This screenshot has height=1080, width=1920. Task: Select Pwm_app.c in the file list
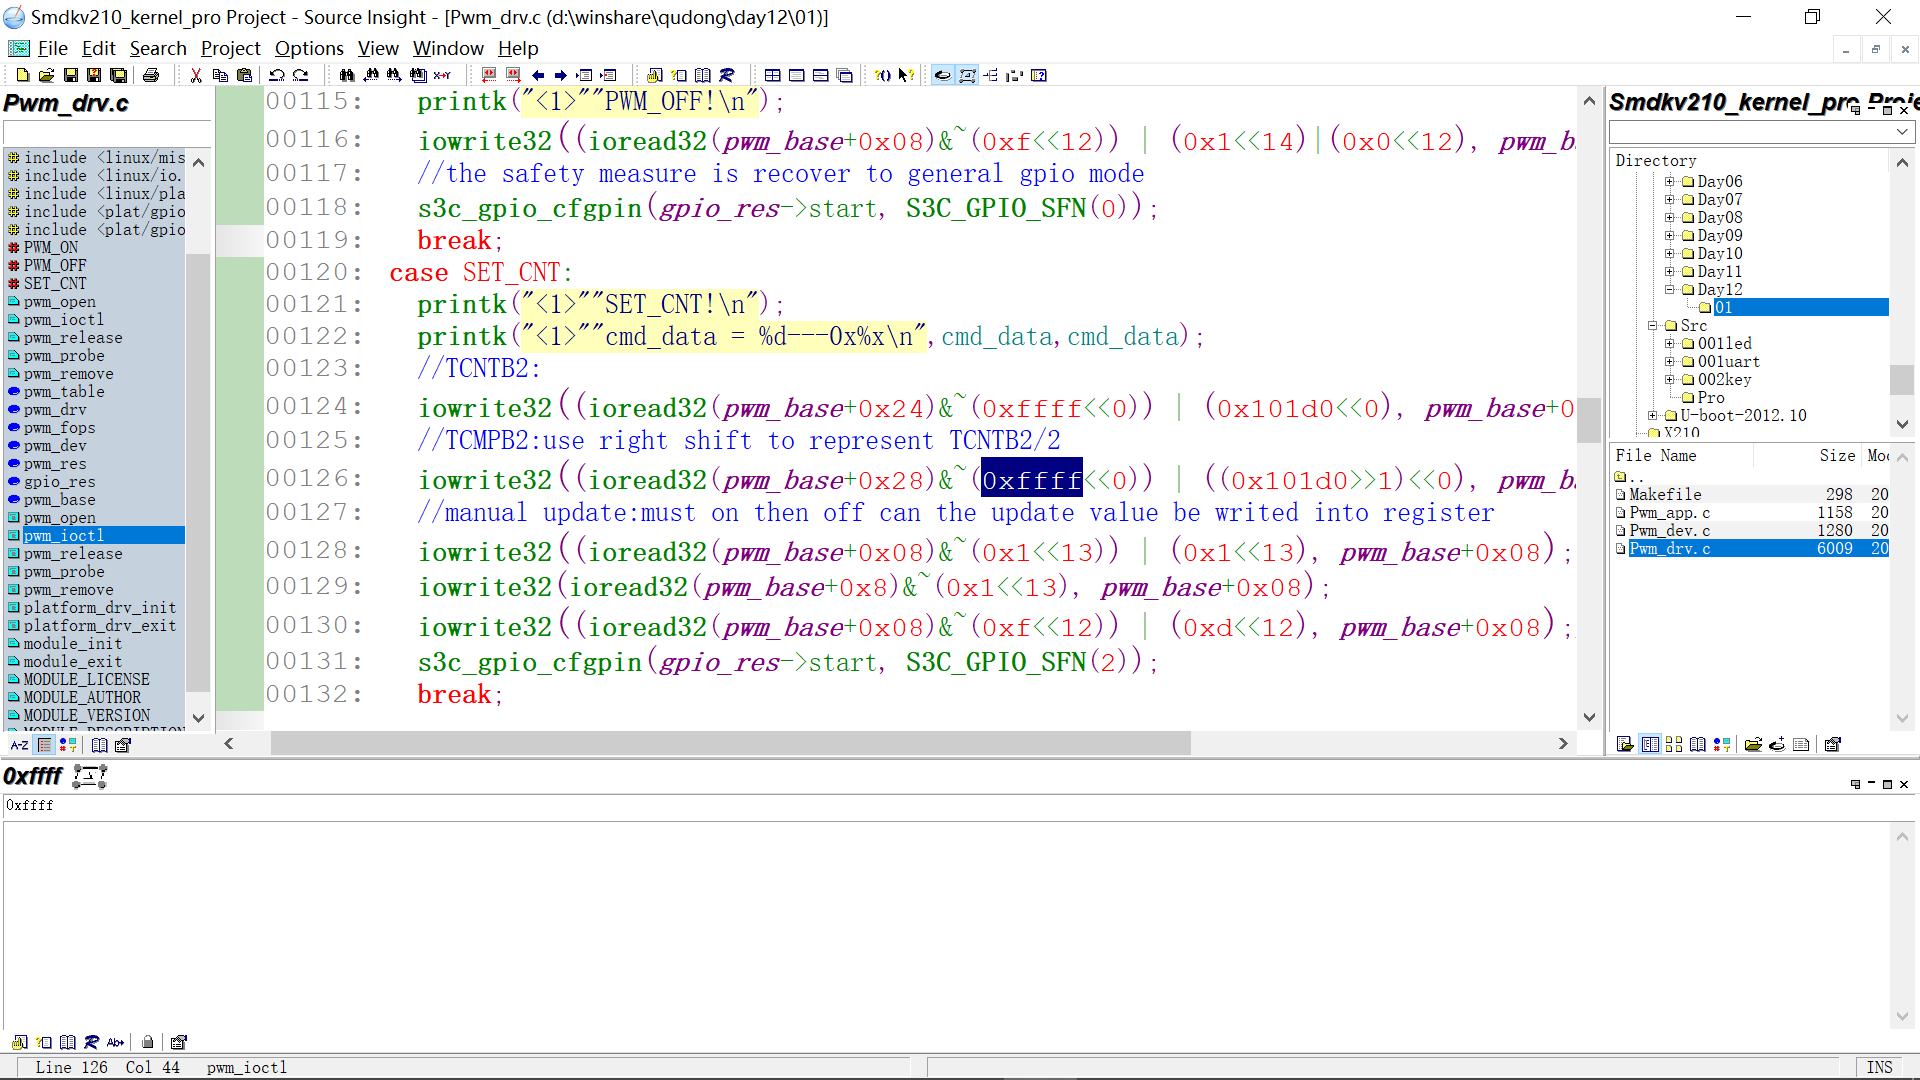pyautogui.click(x=1669, y=512)
